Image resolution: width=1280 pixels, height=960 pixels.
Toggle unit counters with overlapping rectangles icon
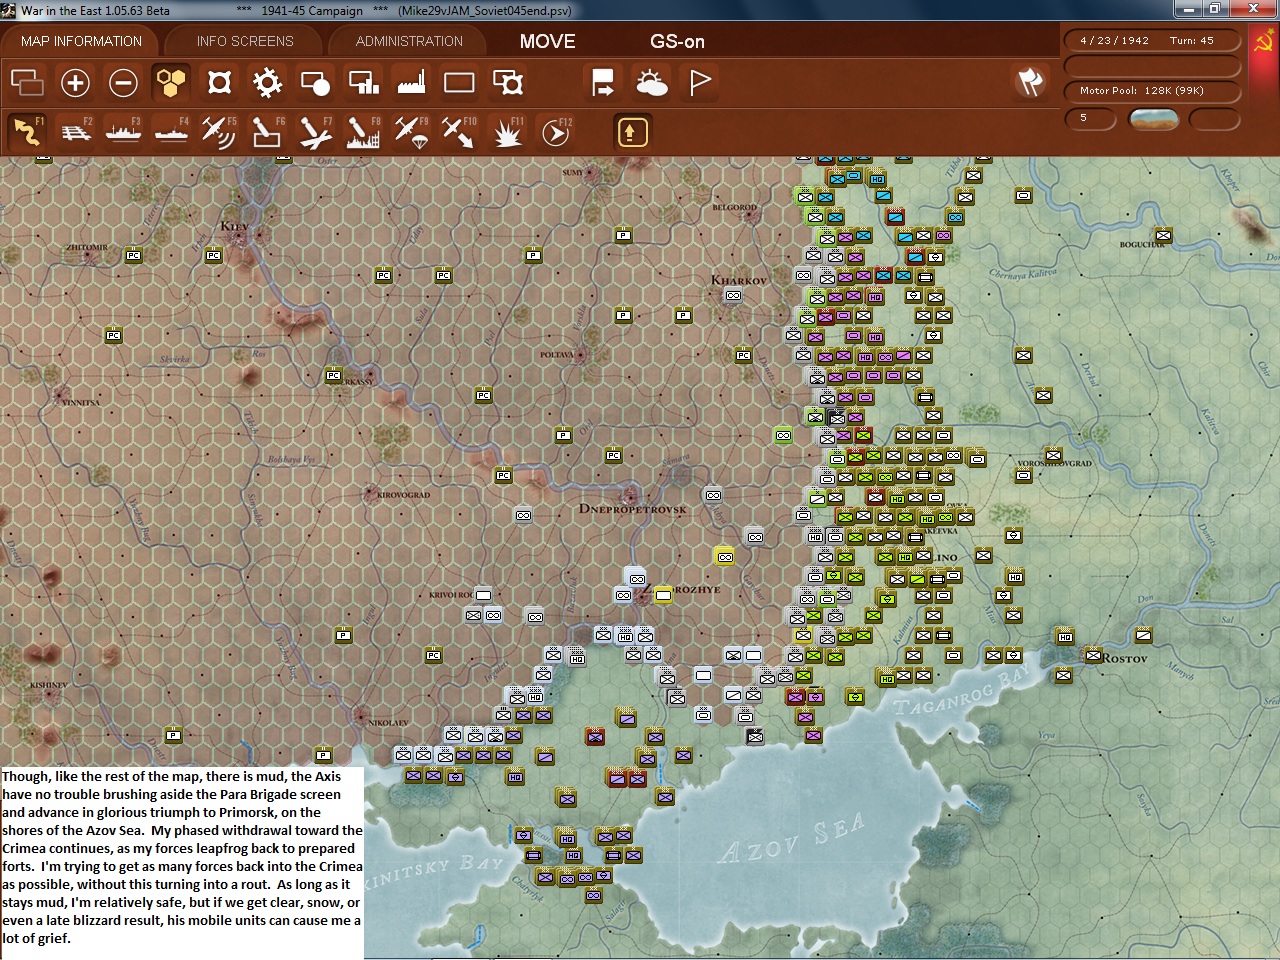click(27, 82)
